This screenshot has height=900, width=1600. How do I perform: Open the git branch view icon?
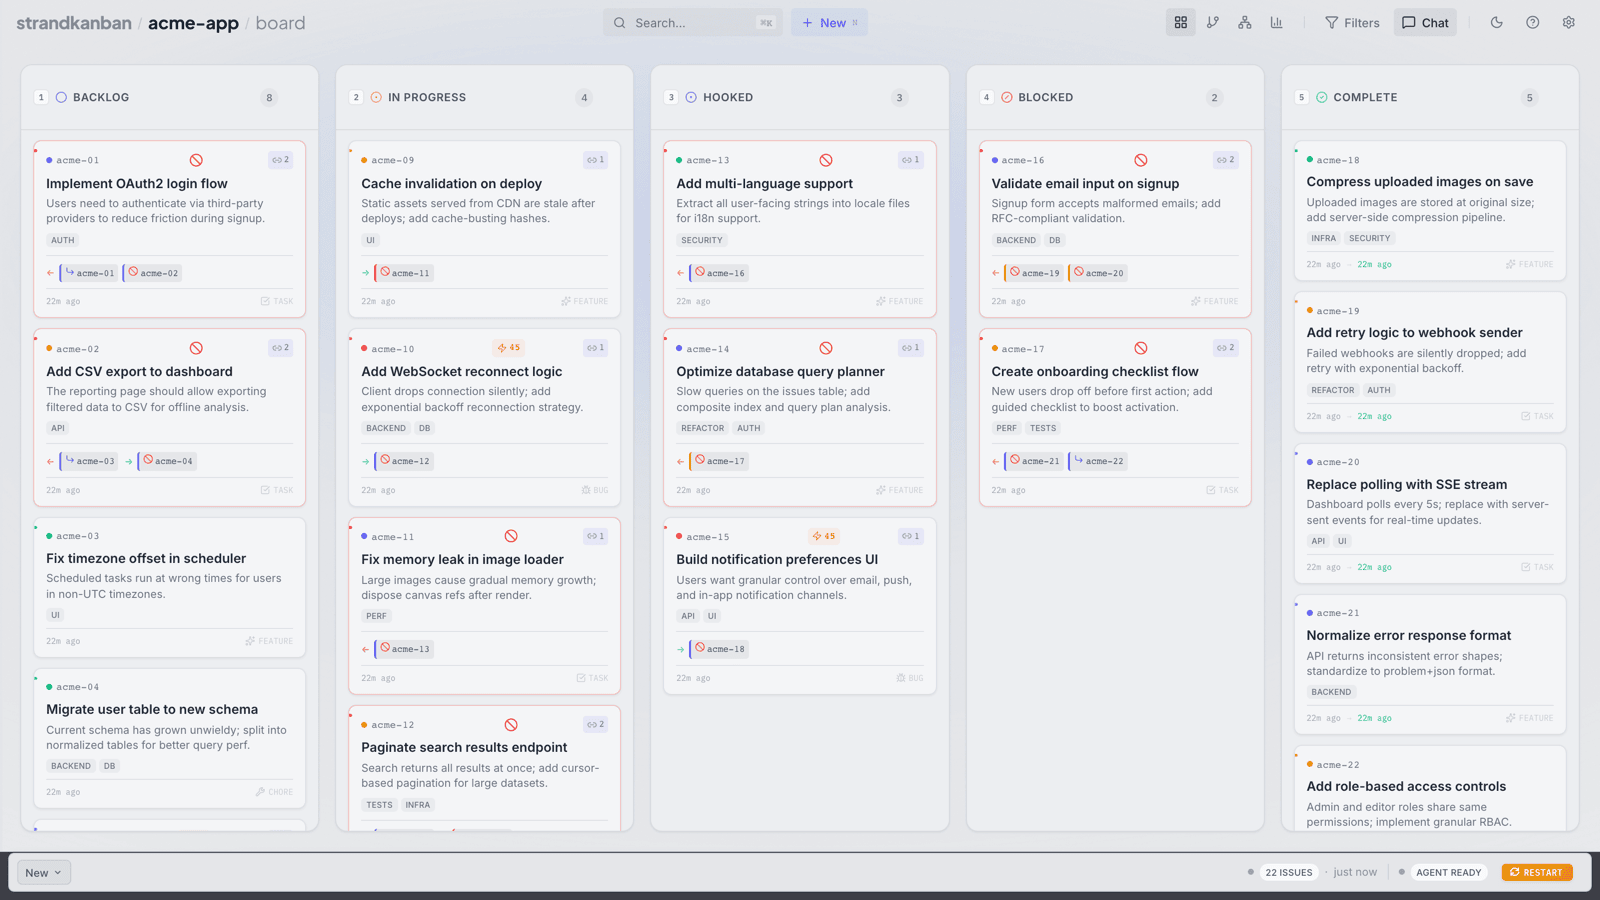click(1213, 22)
